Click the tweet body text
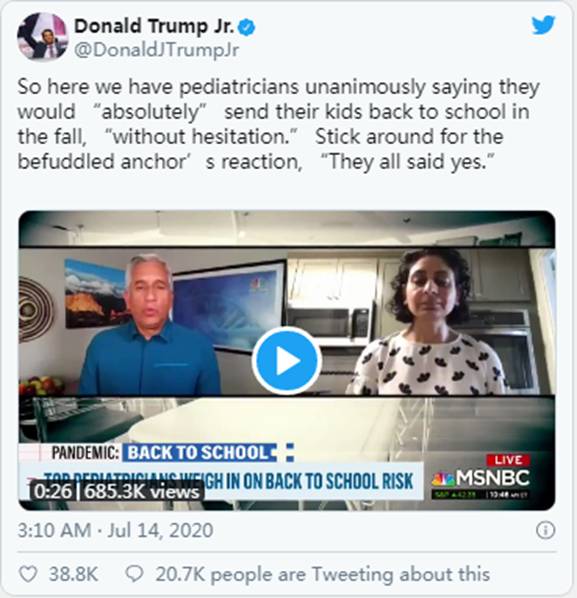This screenshot has width=577, height=598. pyautogui.click(x=278, y=124)
